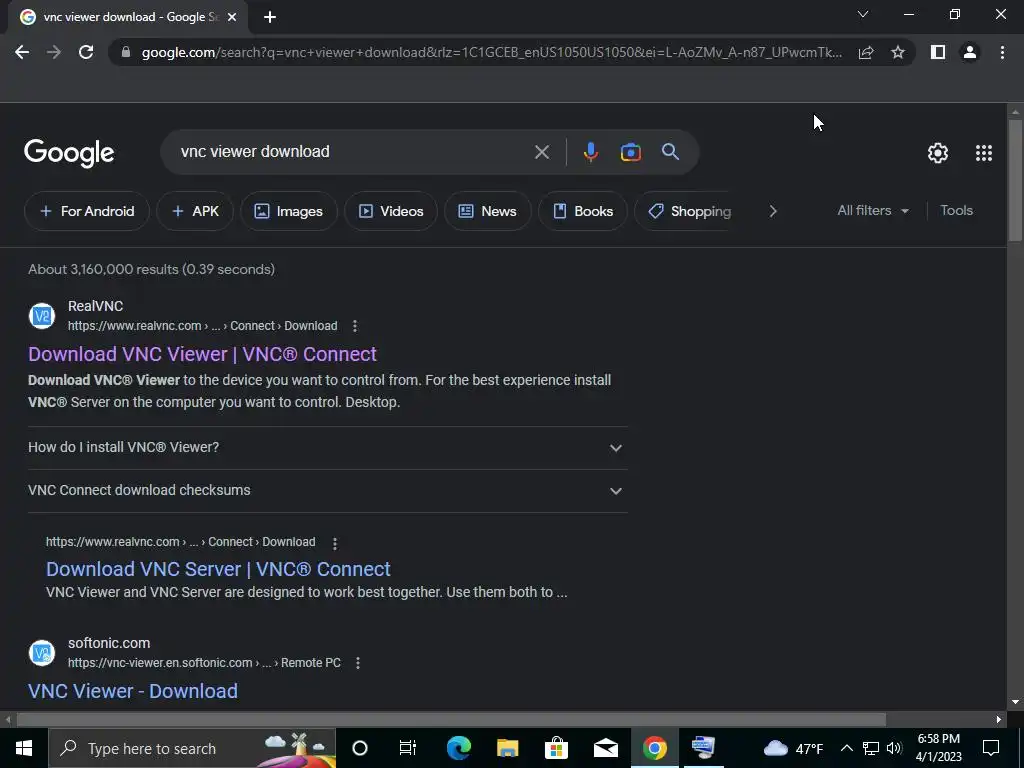Share this page from address bar
Screen dimensions: 1024x768
pyautogui.click(x=866, y=52)
